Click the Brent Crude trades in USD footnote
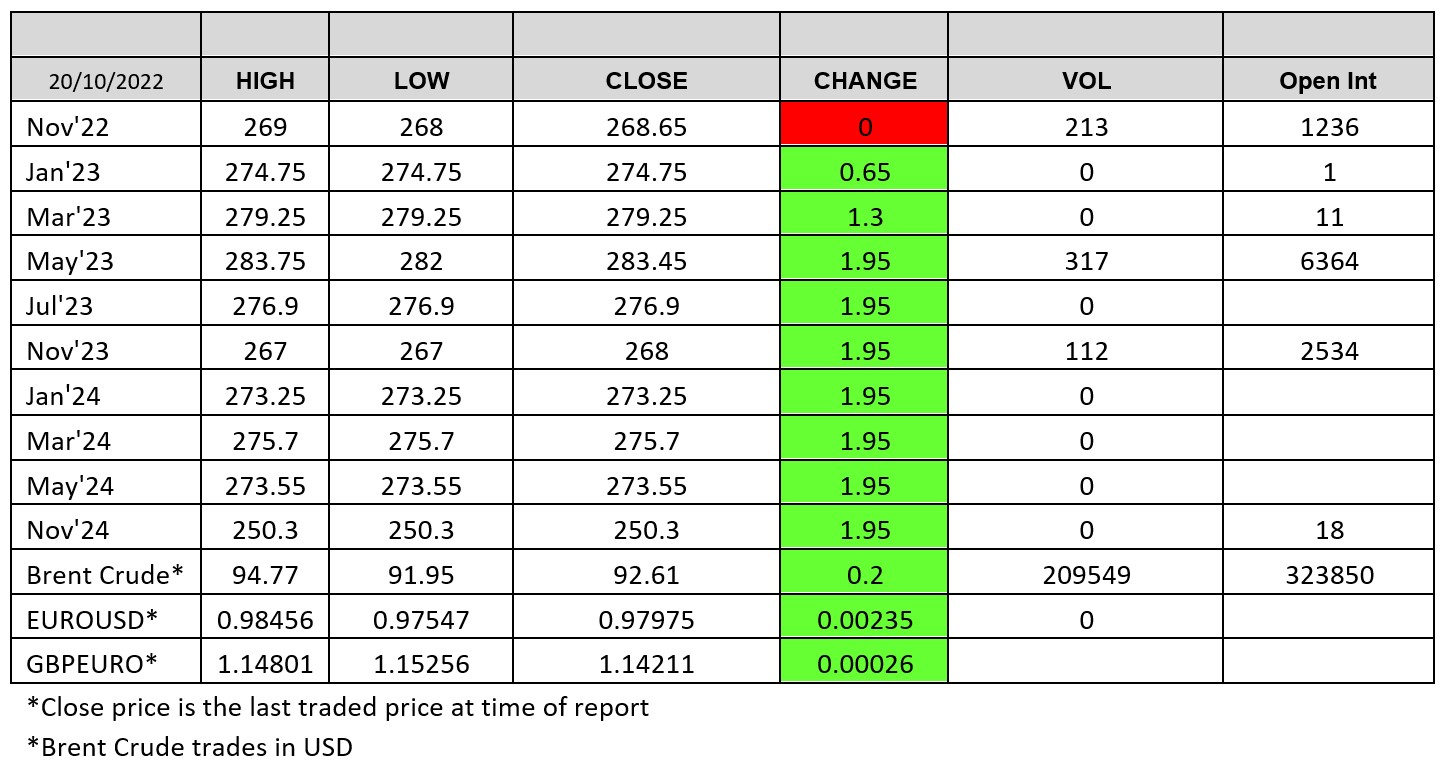This screenshot has height=768, width=1448. coord(190,746)
